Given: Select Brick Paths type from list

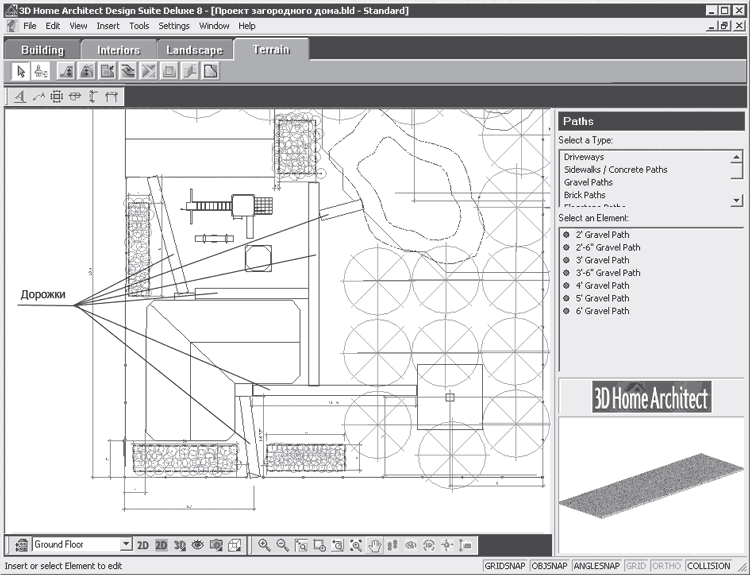Looking at the screenshot, I should (x=585, y=195).
